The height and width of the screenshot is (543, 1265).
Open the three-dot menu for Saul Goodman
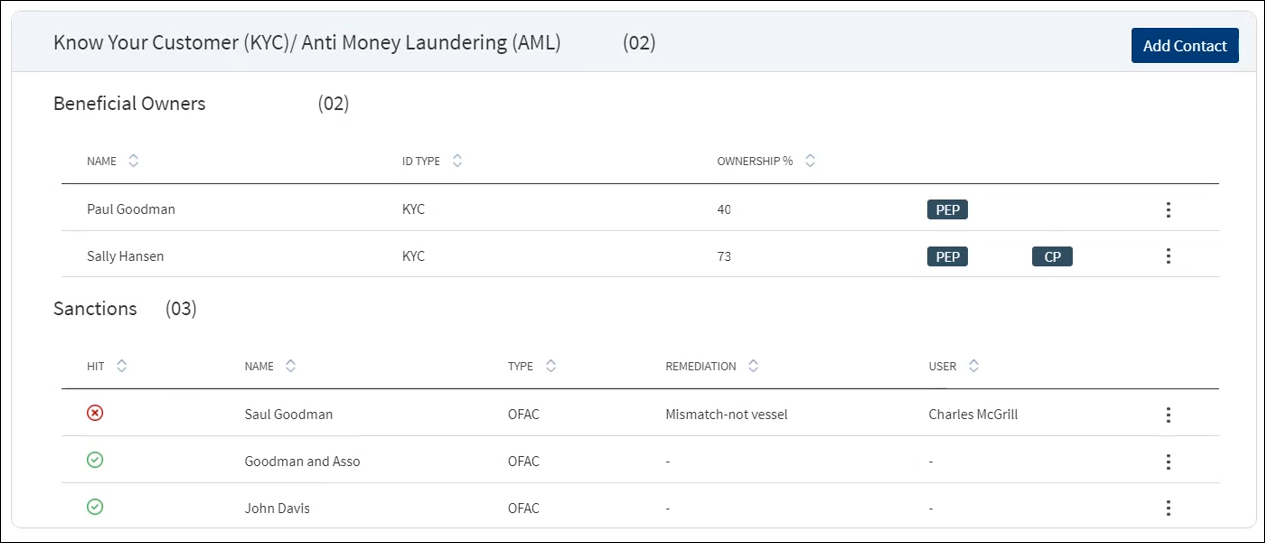pos(1168,415)
